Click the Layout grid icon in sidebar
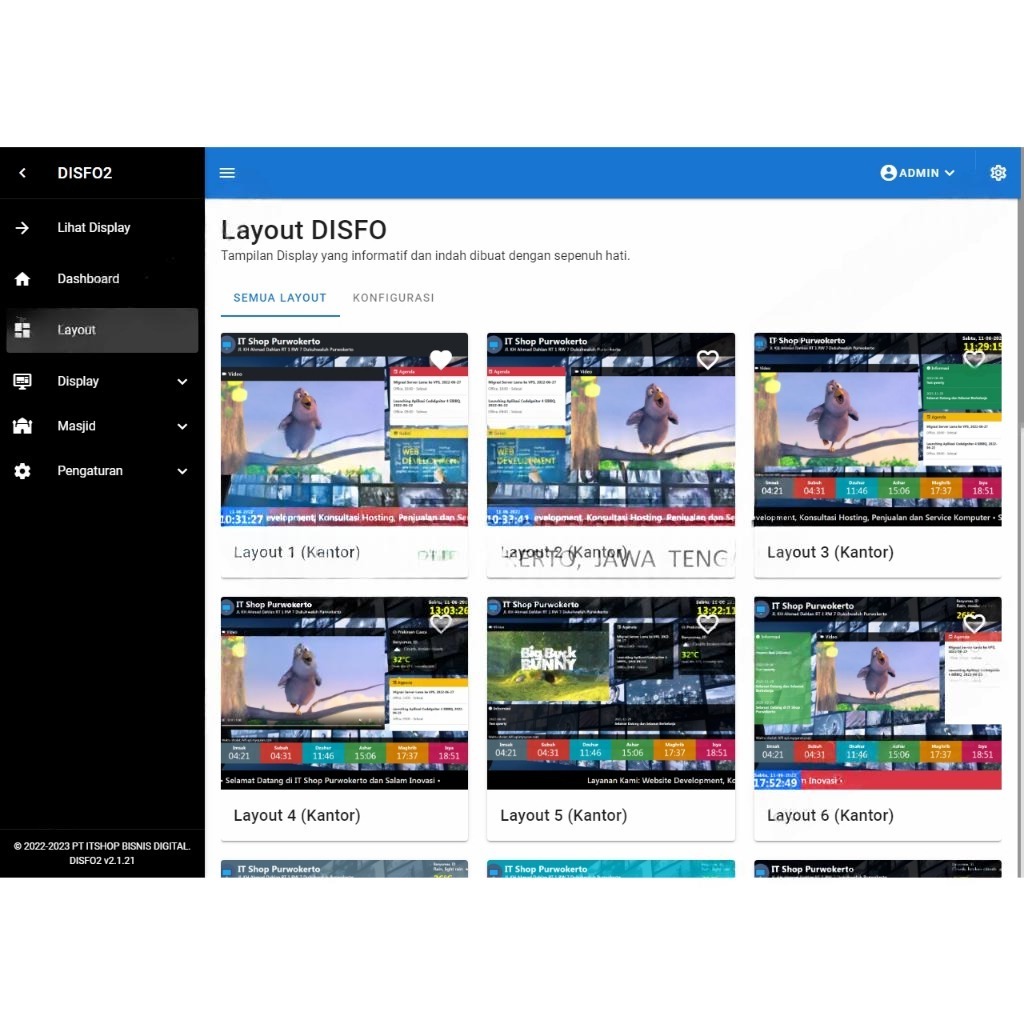 [x=22, y=330]
